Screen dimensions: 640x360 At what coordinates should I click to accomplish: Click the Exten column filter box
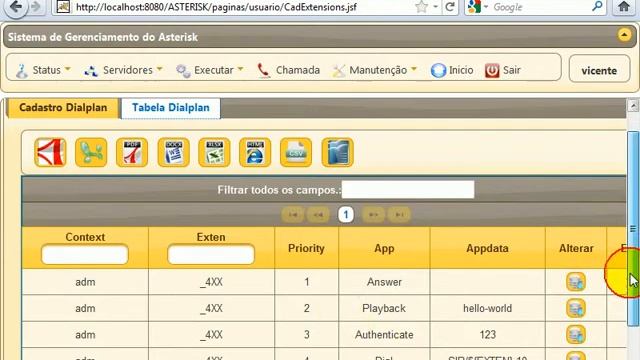point(211,255)
